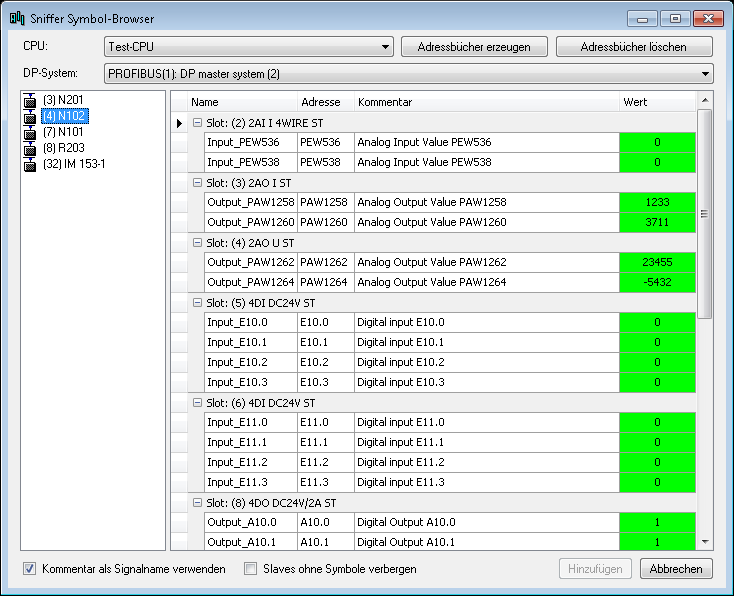Collapse the Slot (3) 2AO I ST group

[x=197, y=183]
